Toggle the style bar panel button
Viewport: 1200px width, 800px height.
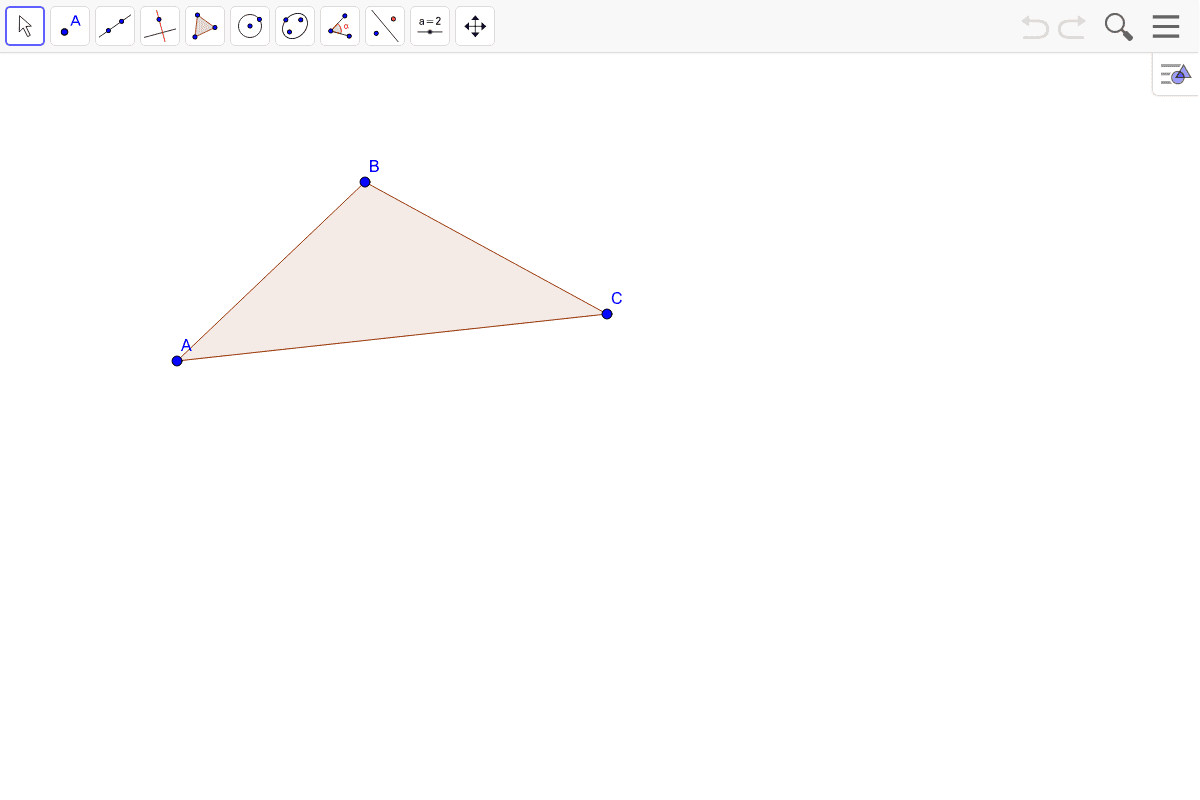coord(1175,74)
